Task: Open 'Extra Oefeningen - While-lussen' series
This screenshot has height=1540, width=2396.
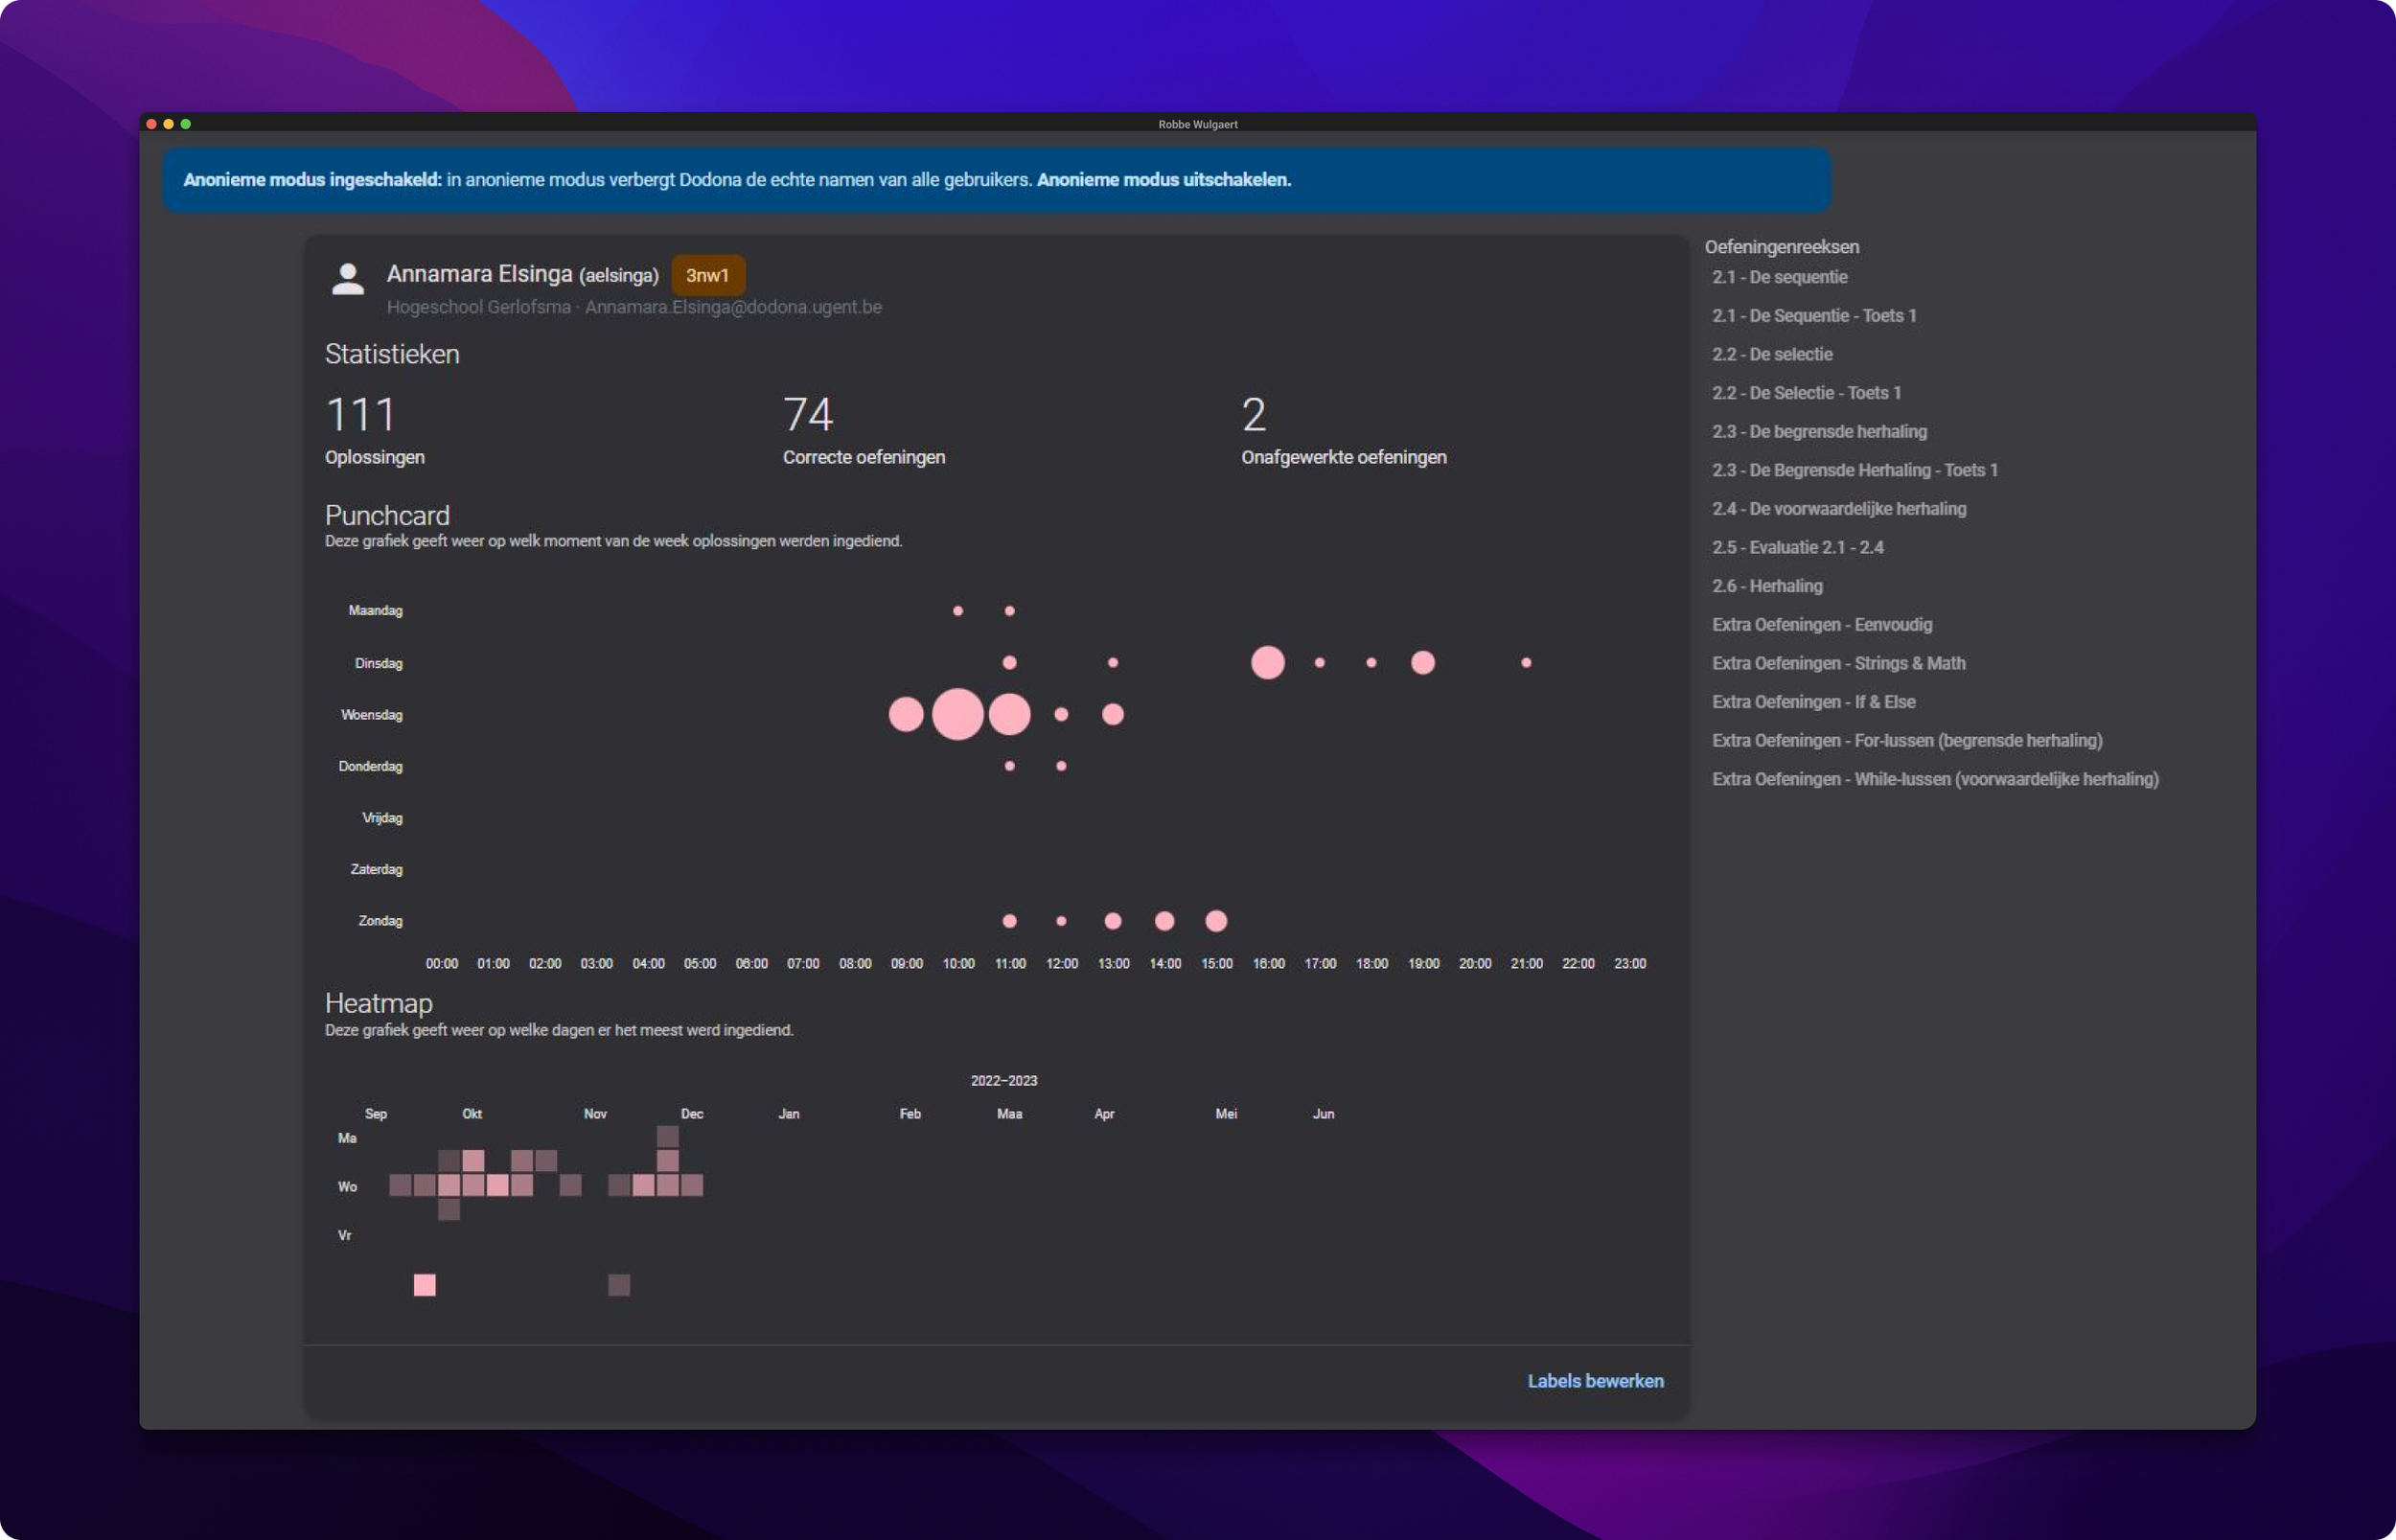Action: coord(1934,779)
